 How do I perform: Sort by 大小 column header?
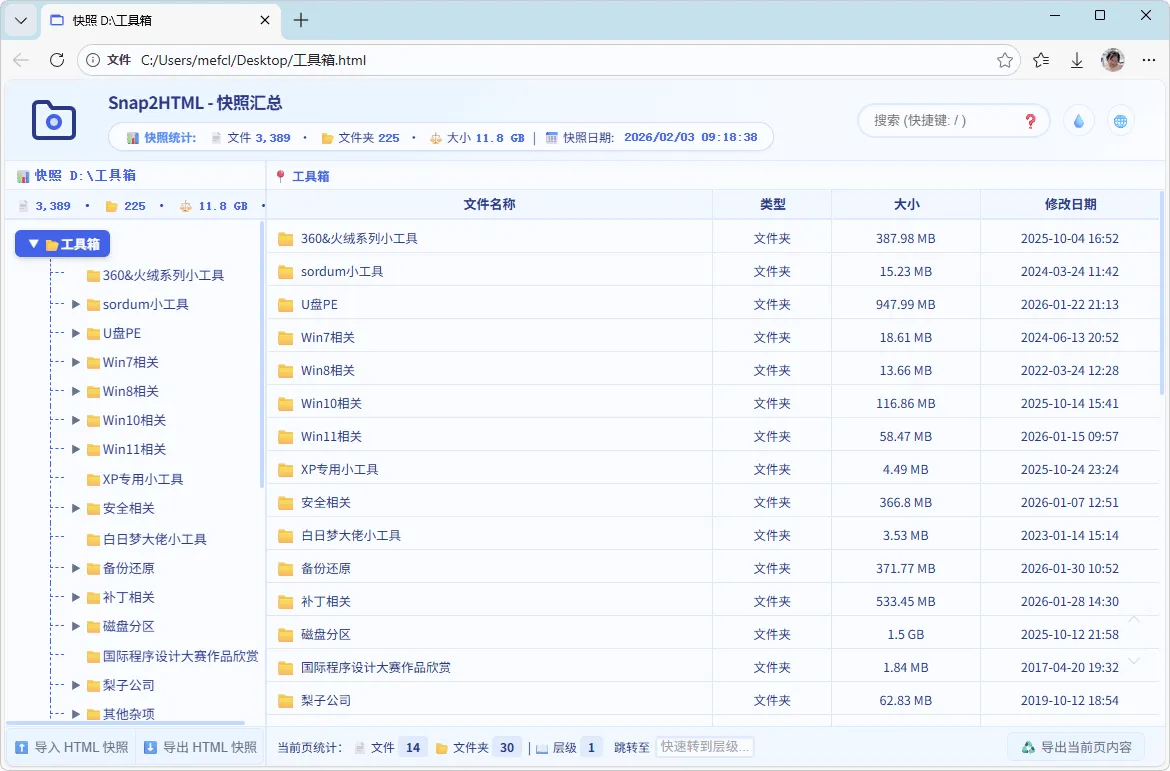click(x=906, y=204)
